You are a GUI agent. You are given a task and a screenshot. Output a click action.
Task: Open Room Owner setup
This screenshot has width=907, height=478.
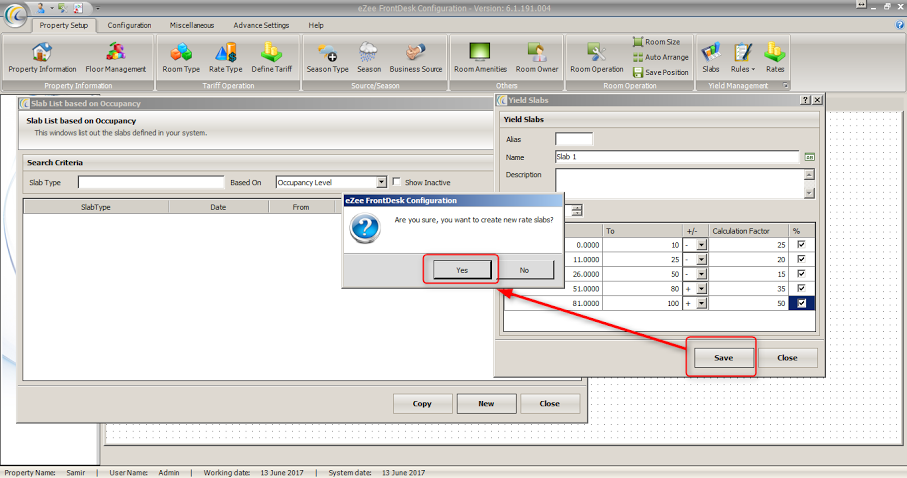pos(537,58)
